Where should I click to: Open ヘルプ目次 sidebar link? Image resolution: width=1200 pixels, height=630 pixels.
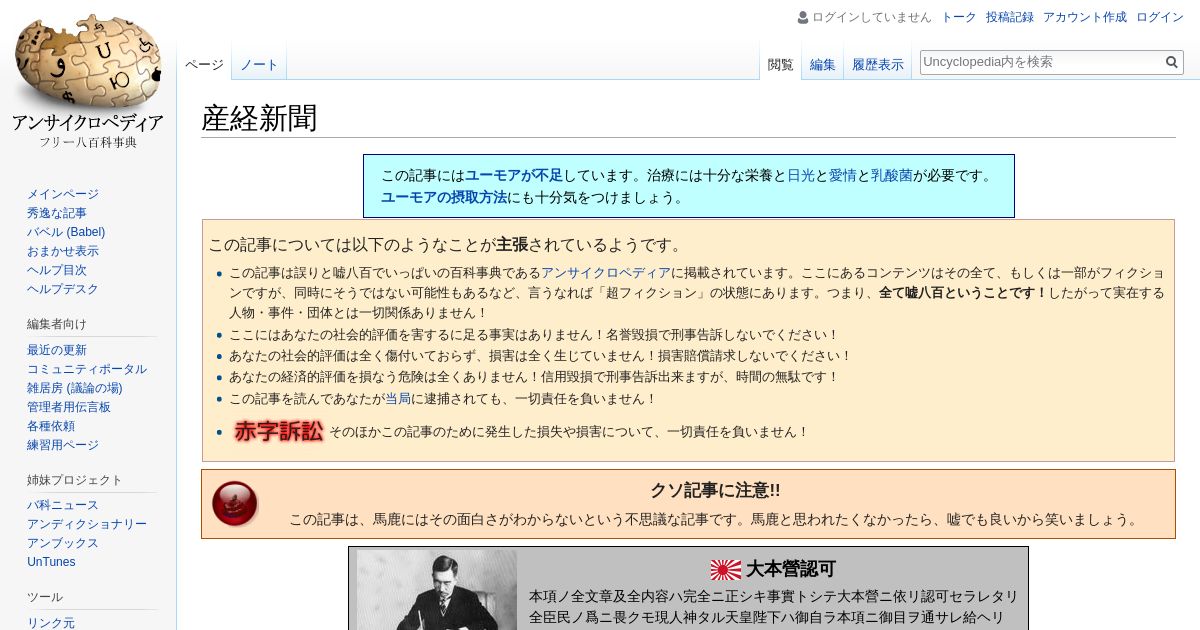pos(57,270)
